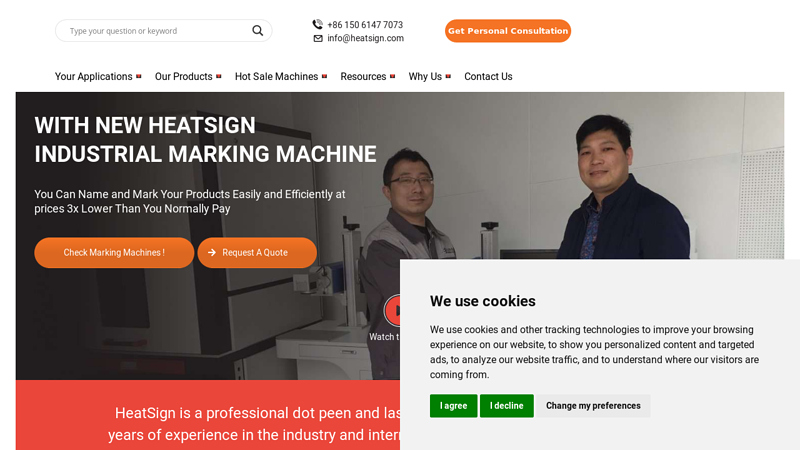Open Our Products menu
The width and height of the screenshot is (800, 450).
coord(183,77)
